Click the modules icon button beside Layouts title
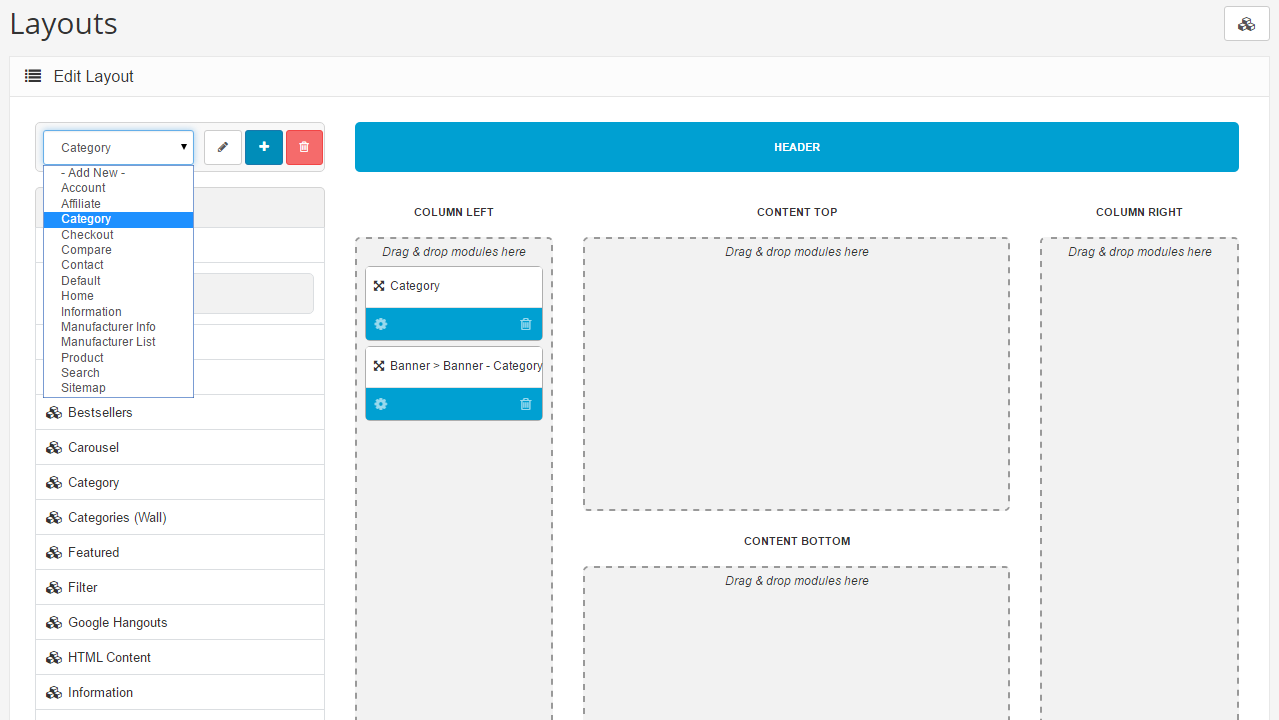This screenshot has height=720, width=1279. coord(1246,24)
